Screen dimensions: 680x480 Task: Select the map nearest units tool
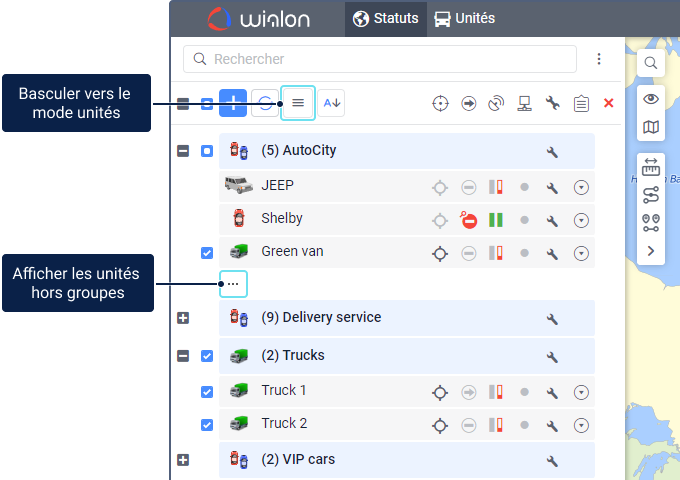click(651, 223)
